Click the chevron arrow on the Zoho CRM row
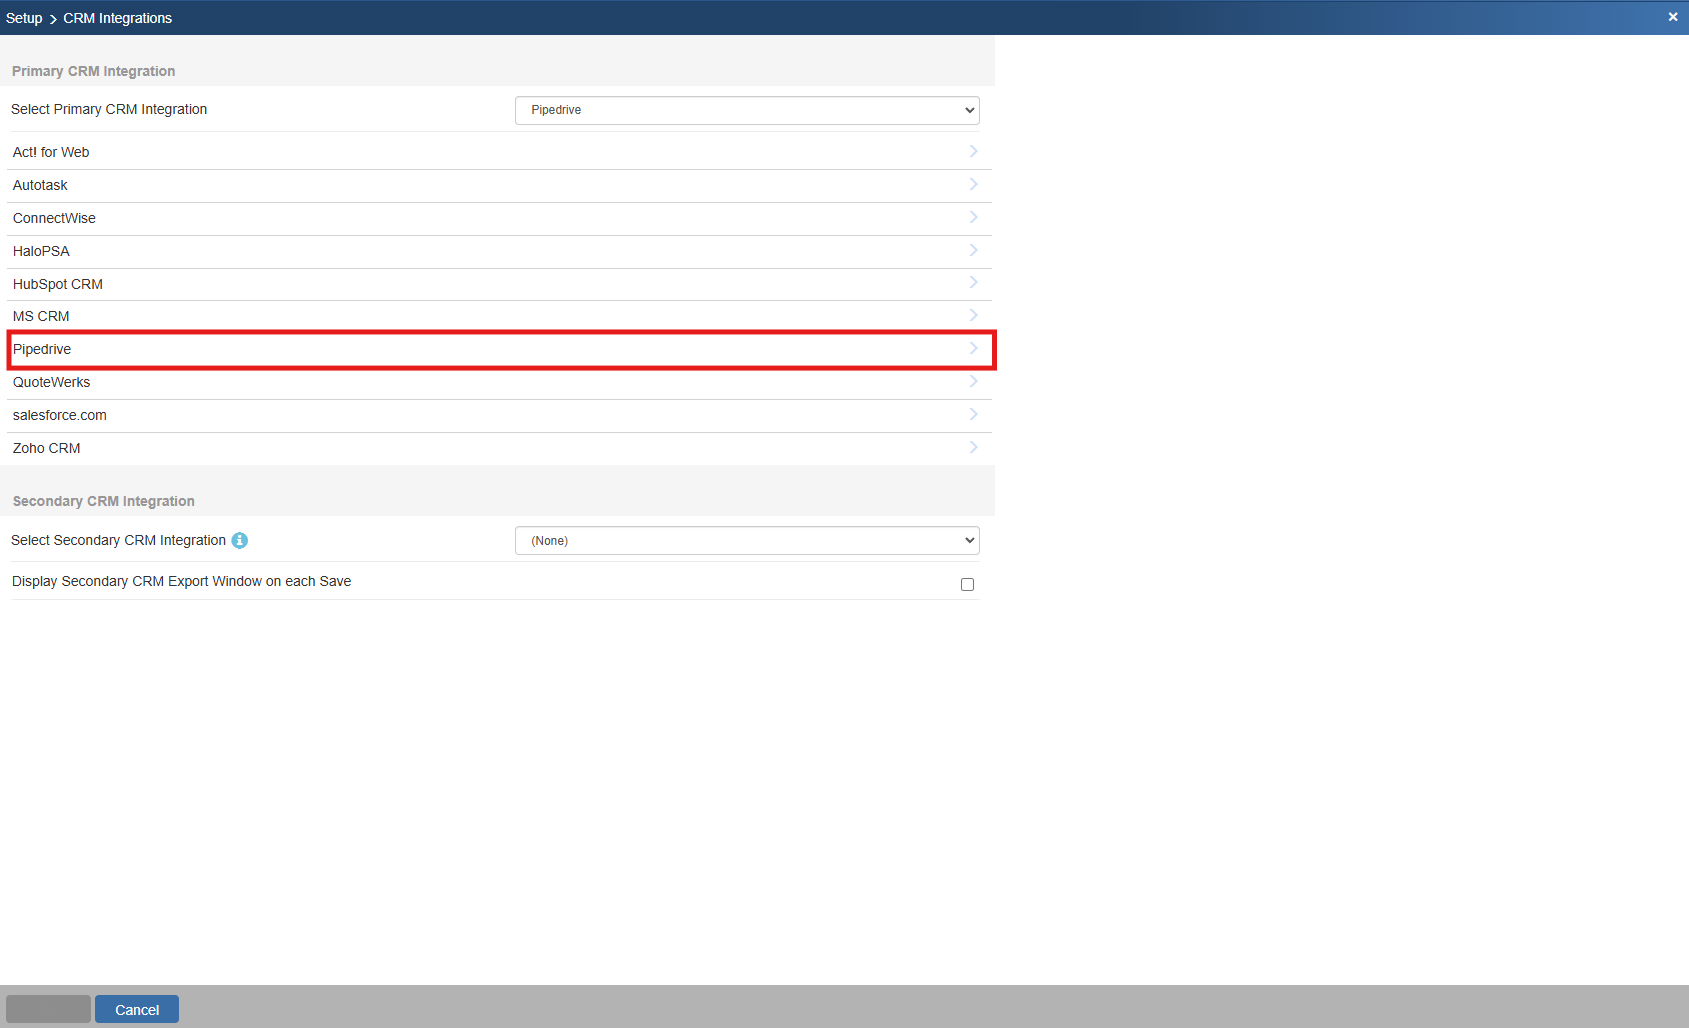 (973, 448)
